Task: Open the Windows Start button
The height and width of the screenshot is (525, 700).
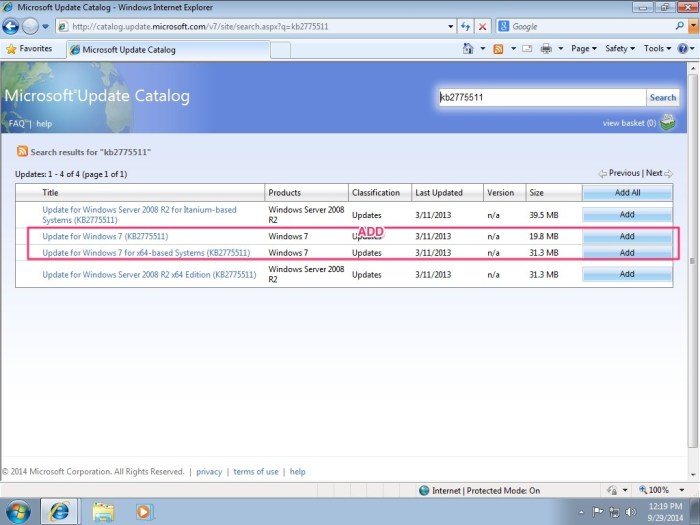Action: click(18, 512)
